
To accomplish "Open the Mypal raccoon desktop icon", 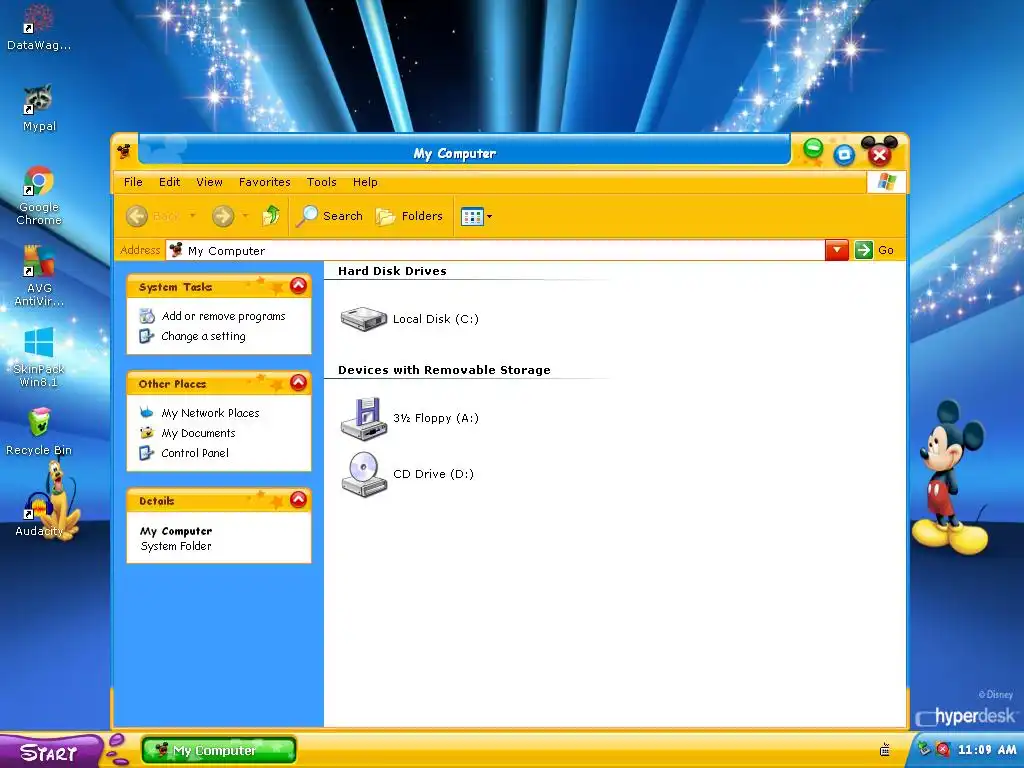I will coord(39,107).
